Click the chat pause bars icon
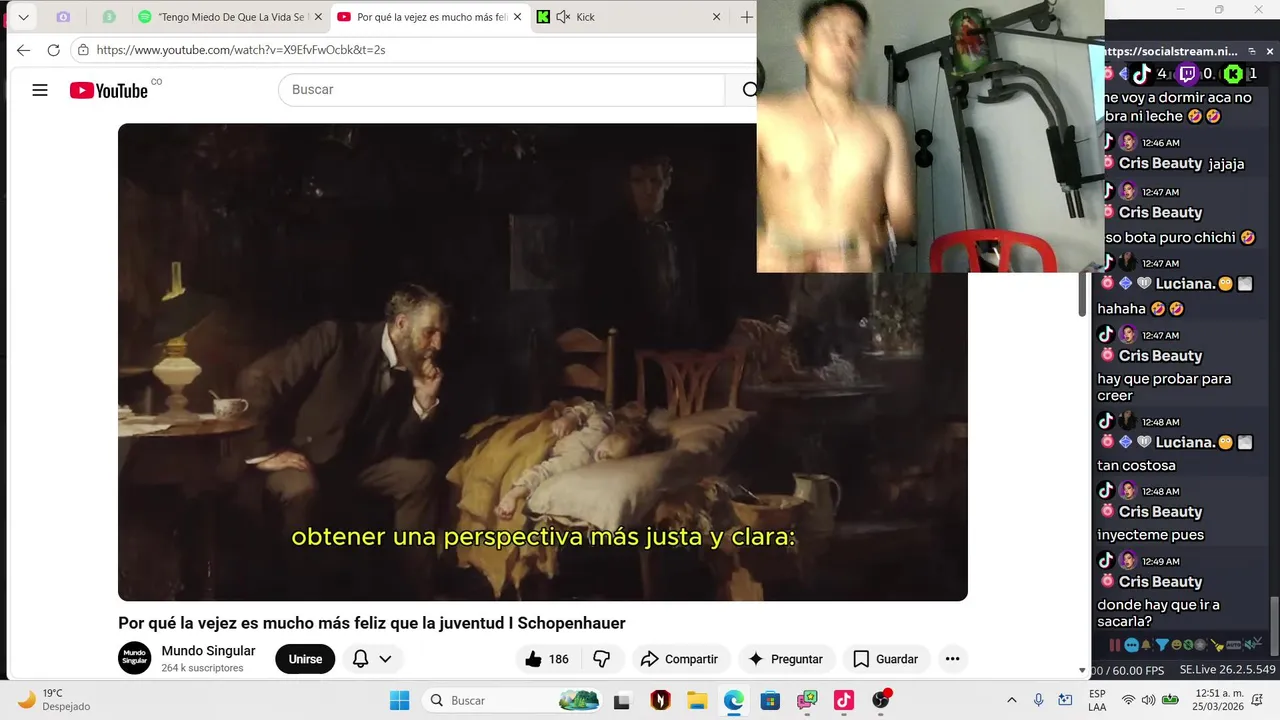 coord(1114,646)
